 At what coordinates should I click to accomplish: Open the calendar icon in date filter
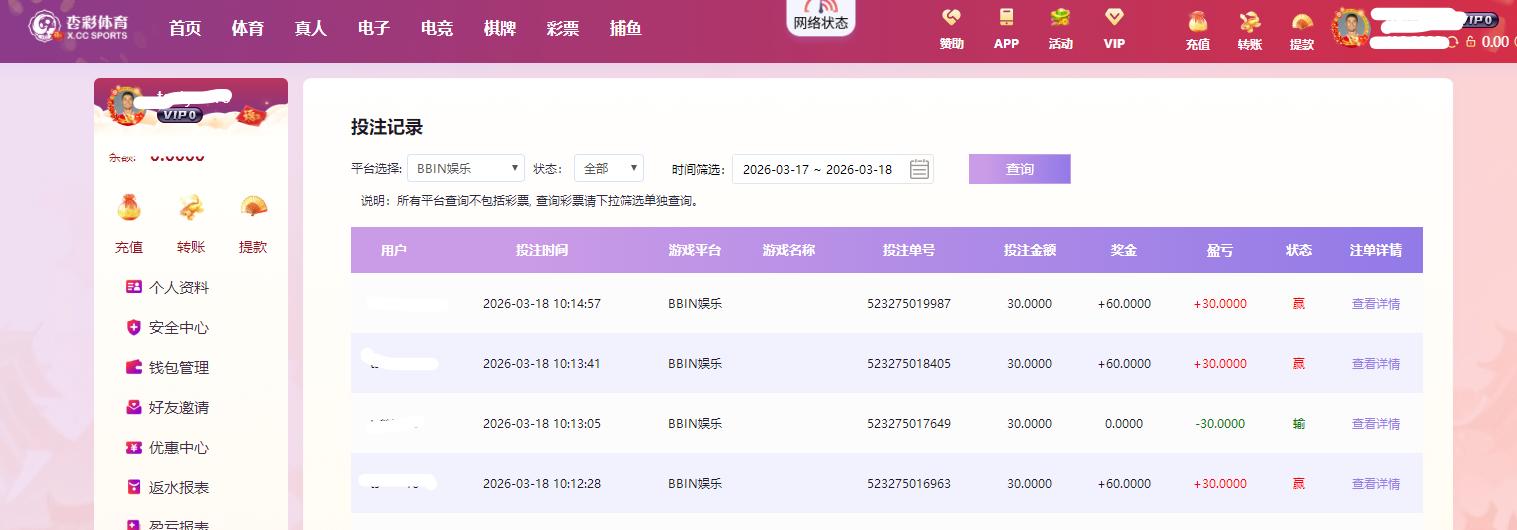click(919, 169)
